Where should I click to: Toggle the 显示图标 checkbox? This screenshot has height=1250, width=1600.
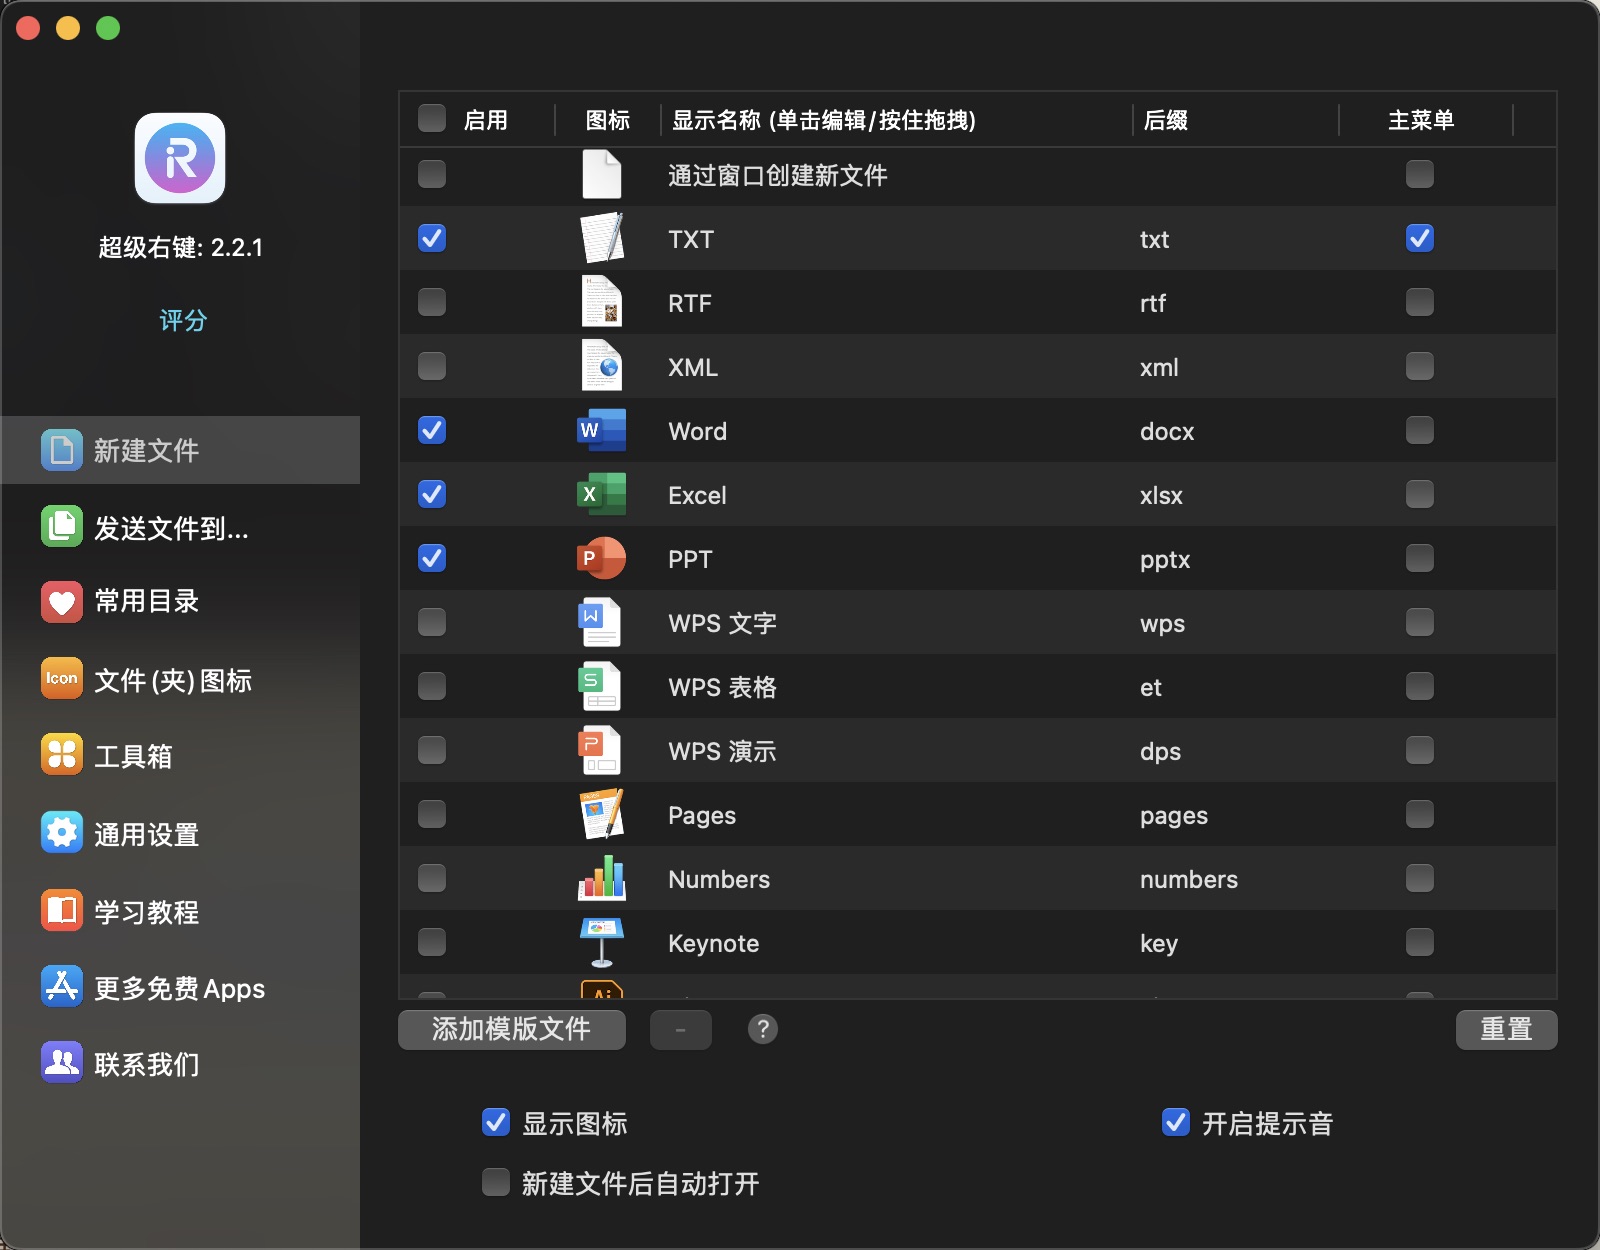tap(496, 1122)
